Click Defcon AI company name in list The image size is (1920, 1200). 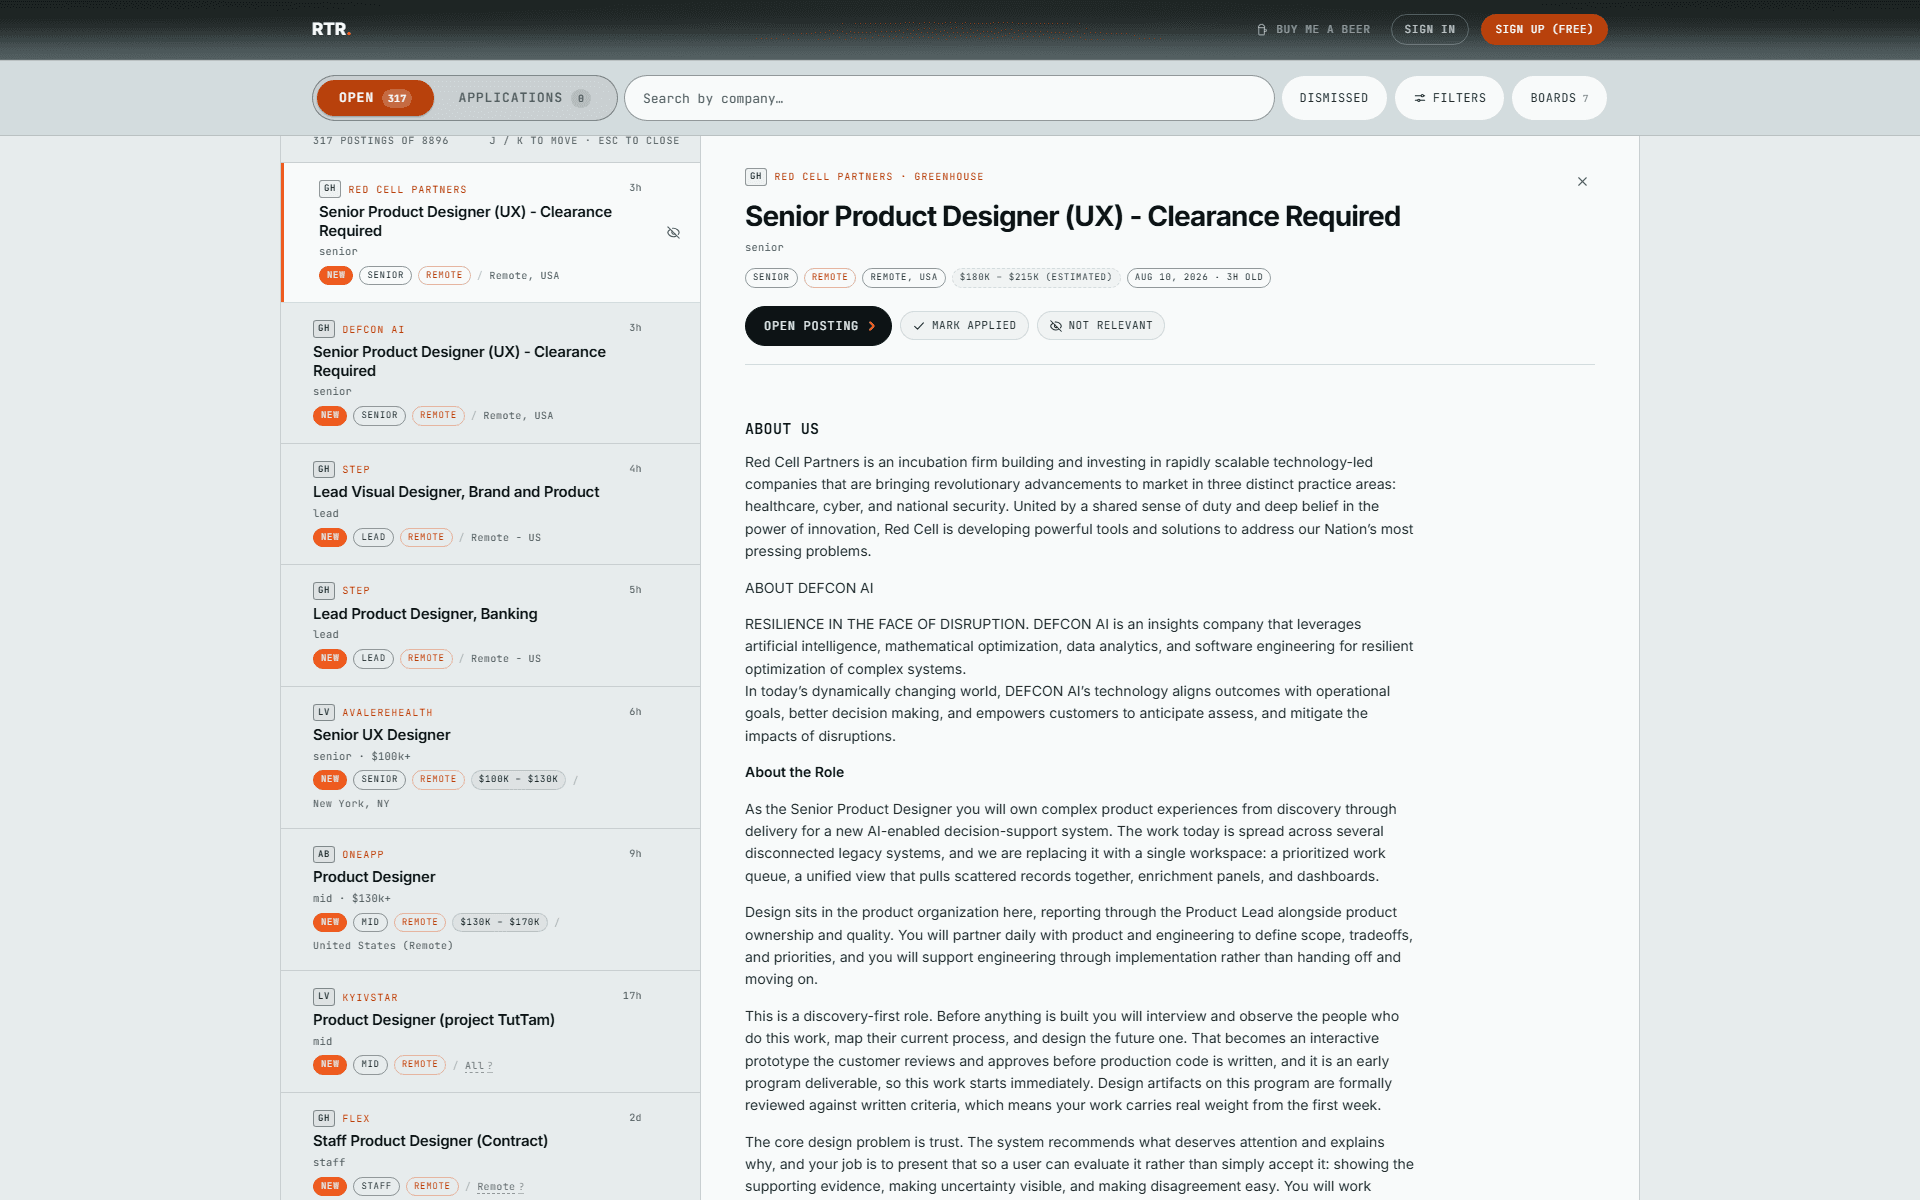click(x=373, y=330)
